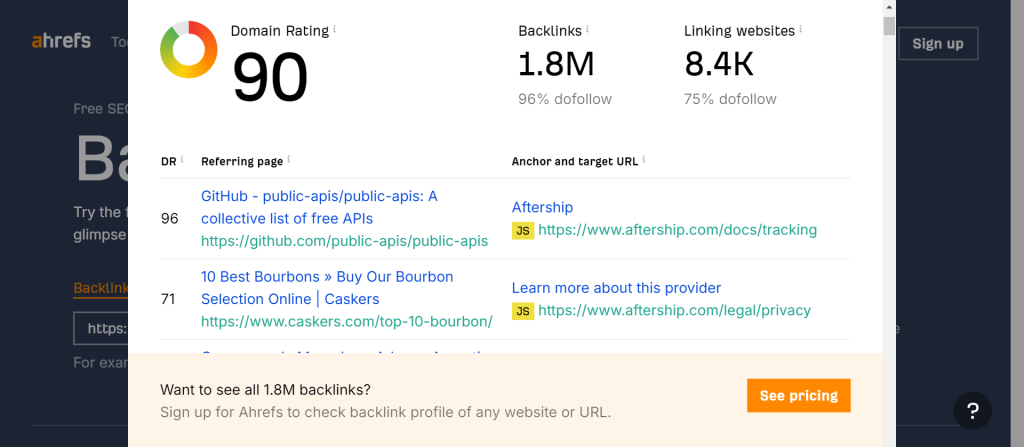Show info tooltip next to Linking websites
The image size is (1024, 447).
pyautogui.click(x=801, y=29)
